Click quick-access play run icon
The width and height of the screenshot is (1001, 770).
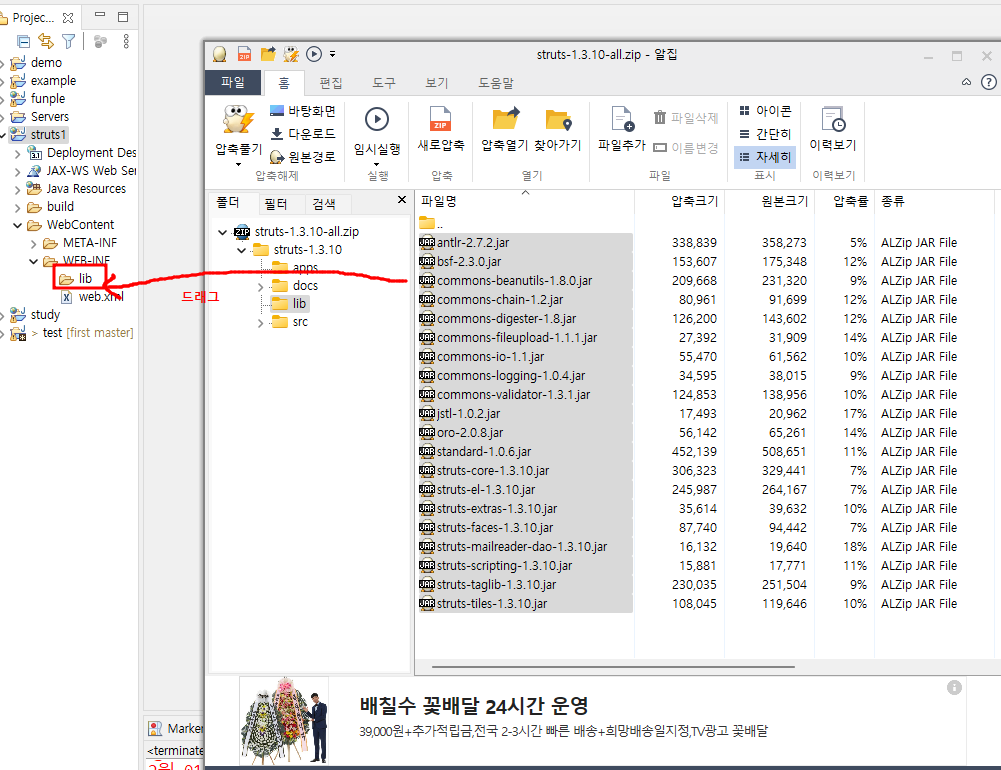click(x=314, y=54)
